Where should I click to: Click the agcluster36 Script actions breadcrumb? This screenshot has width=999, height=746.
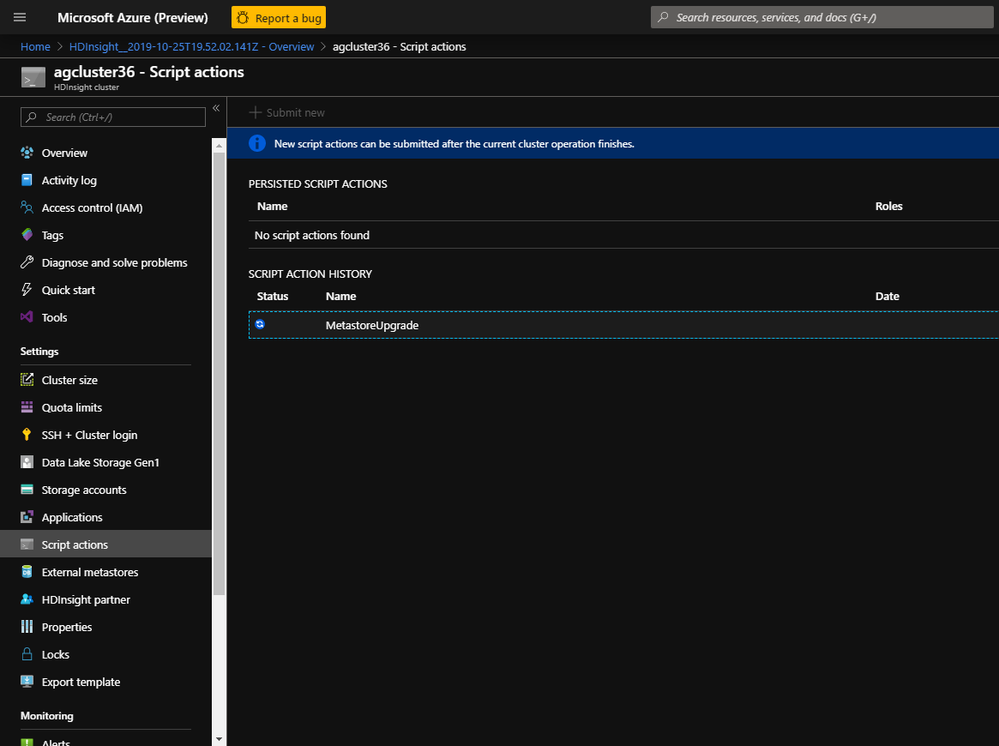point(399,47)
